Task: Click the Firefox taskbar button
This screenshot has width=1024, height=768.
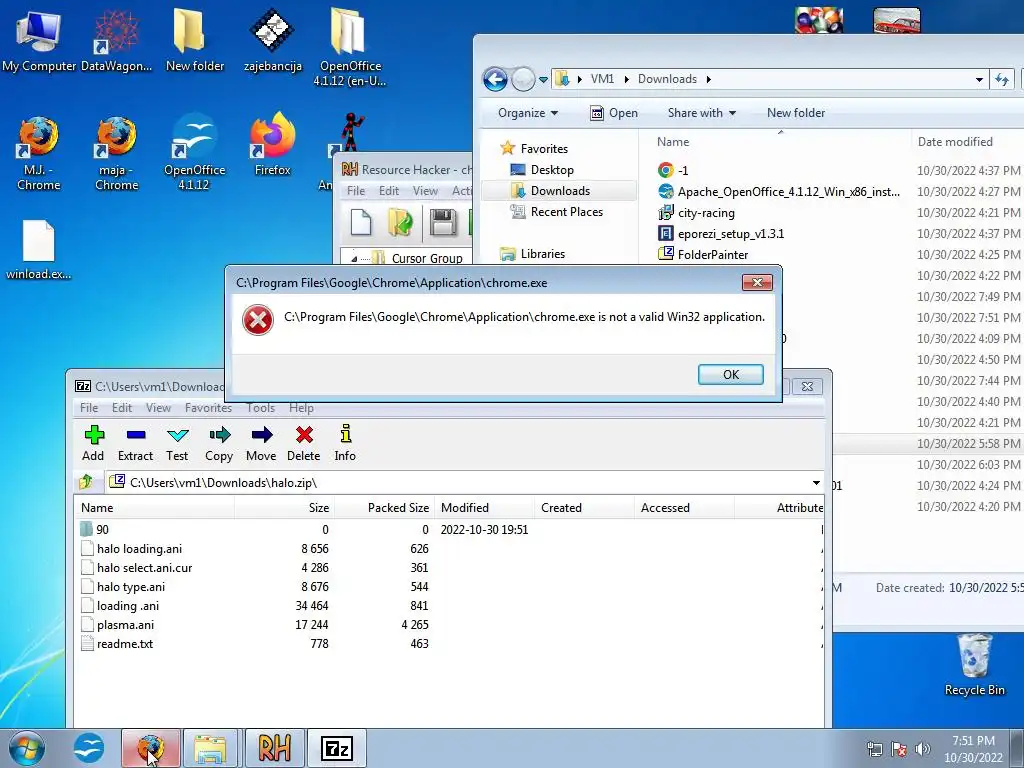Action: [x=150, y=748]
